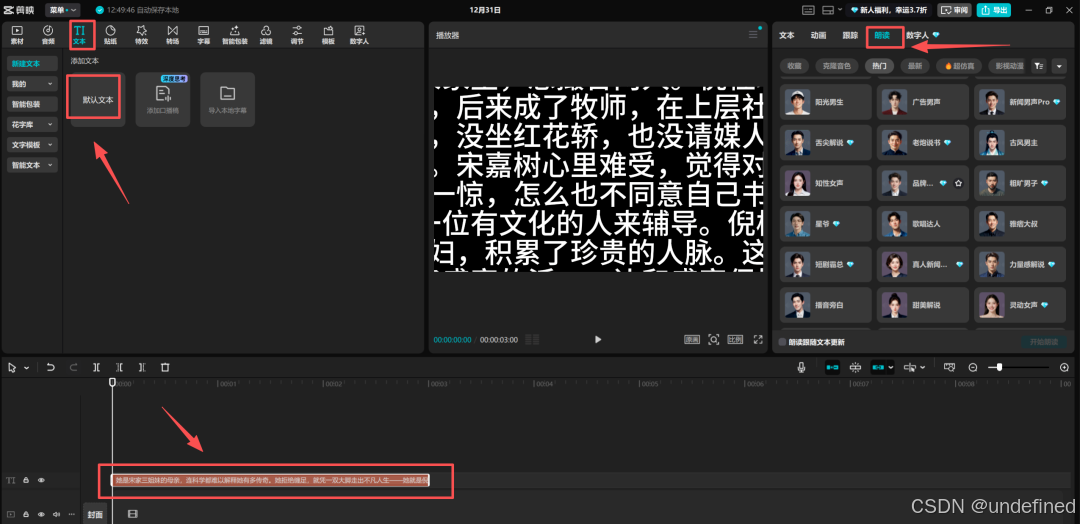The height and width of the screenshot is (524, 1080).
Task: Open the 字幕 subtitles tab icon
Action: [x=204, y=35]
